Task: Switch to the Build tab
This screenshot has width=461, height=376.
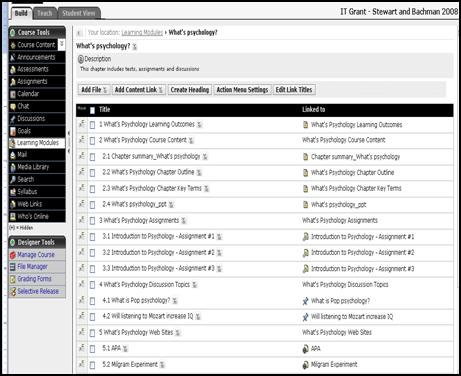Action: [21, 13]
